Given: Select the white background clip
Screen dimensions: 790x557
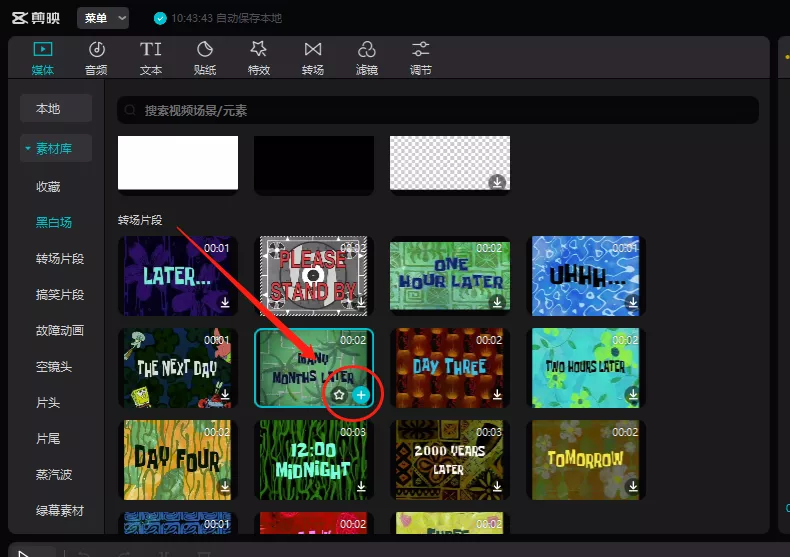Looking at the screenshot, I should click(178, 163).
